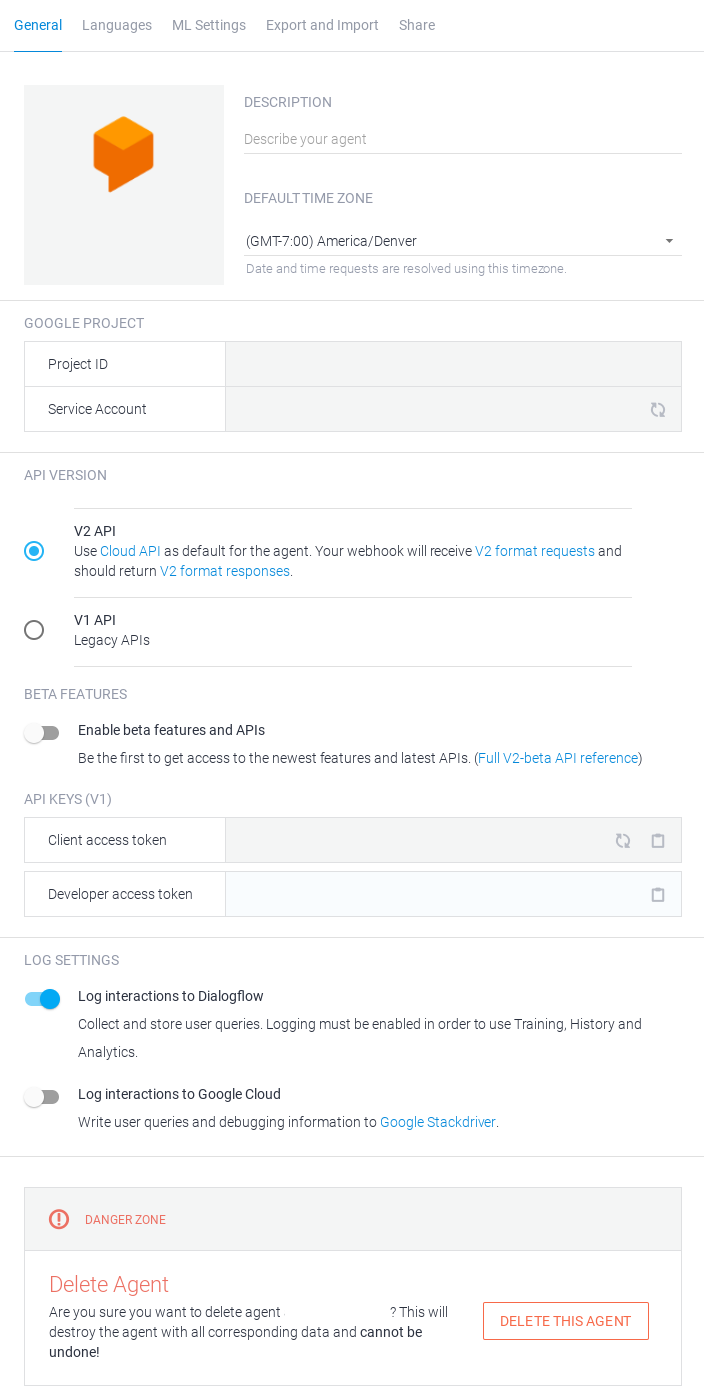
Task: Open the Default Time Zone dropdown
Action: coord(670,241)
